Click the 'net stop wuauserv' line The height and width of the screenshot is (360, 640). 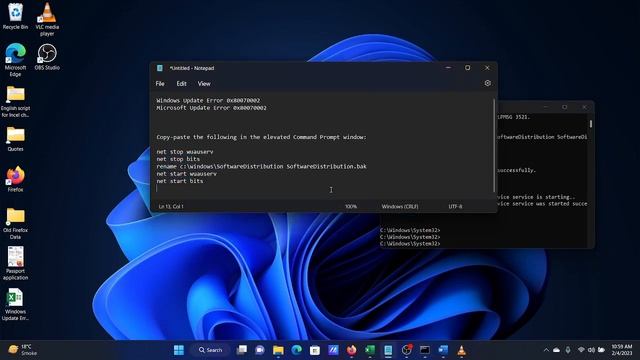pyautogui.click(x=184, y=152)
